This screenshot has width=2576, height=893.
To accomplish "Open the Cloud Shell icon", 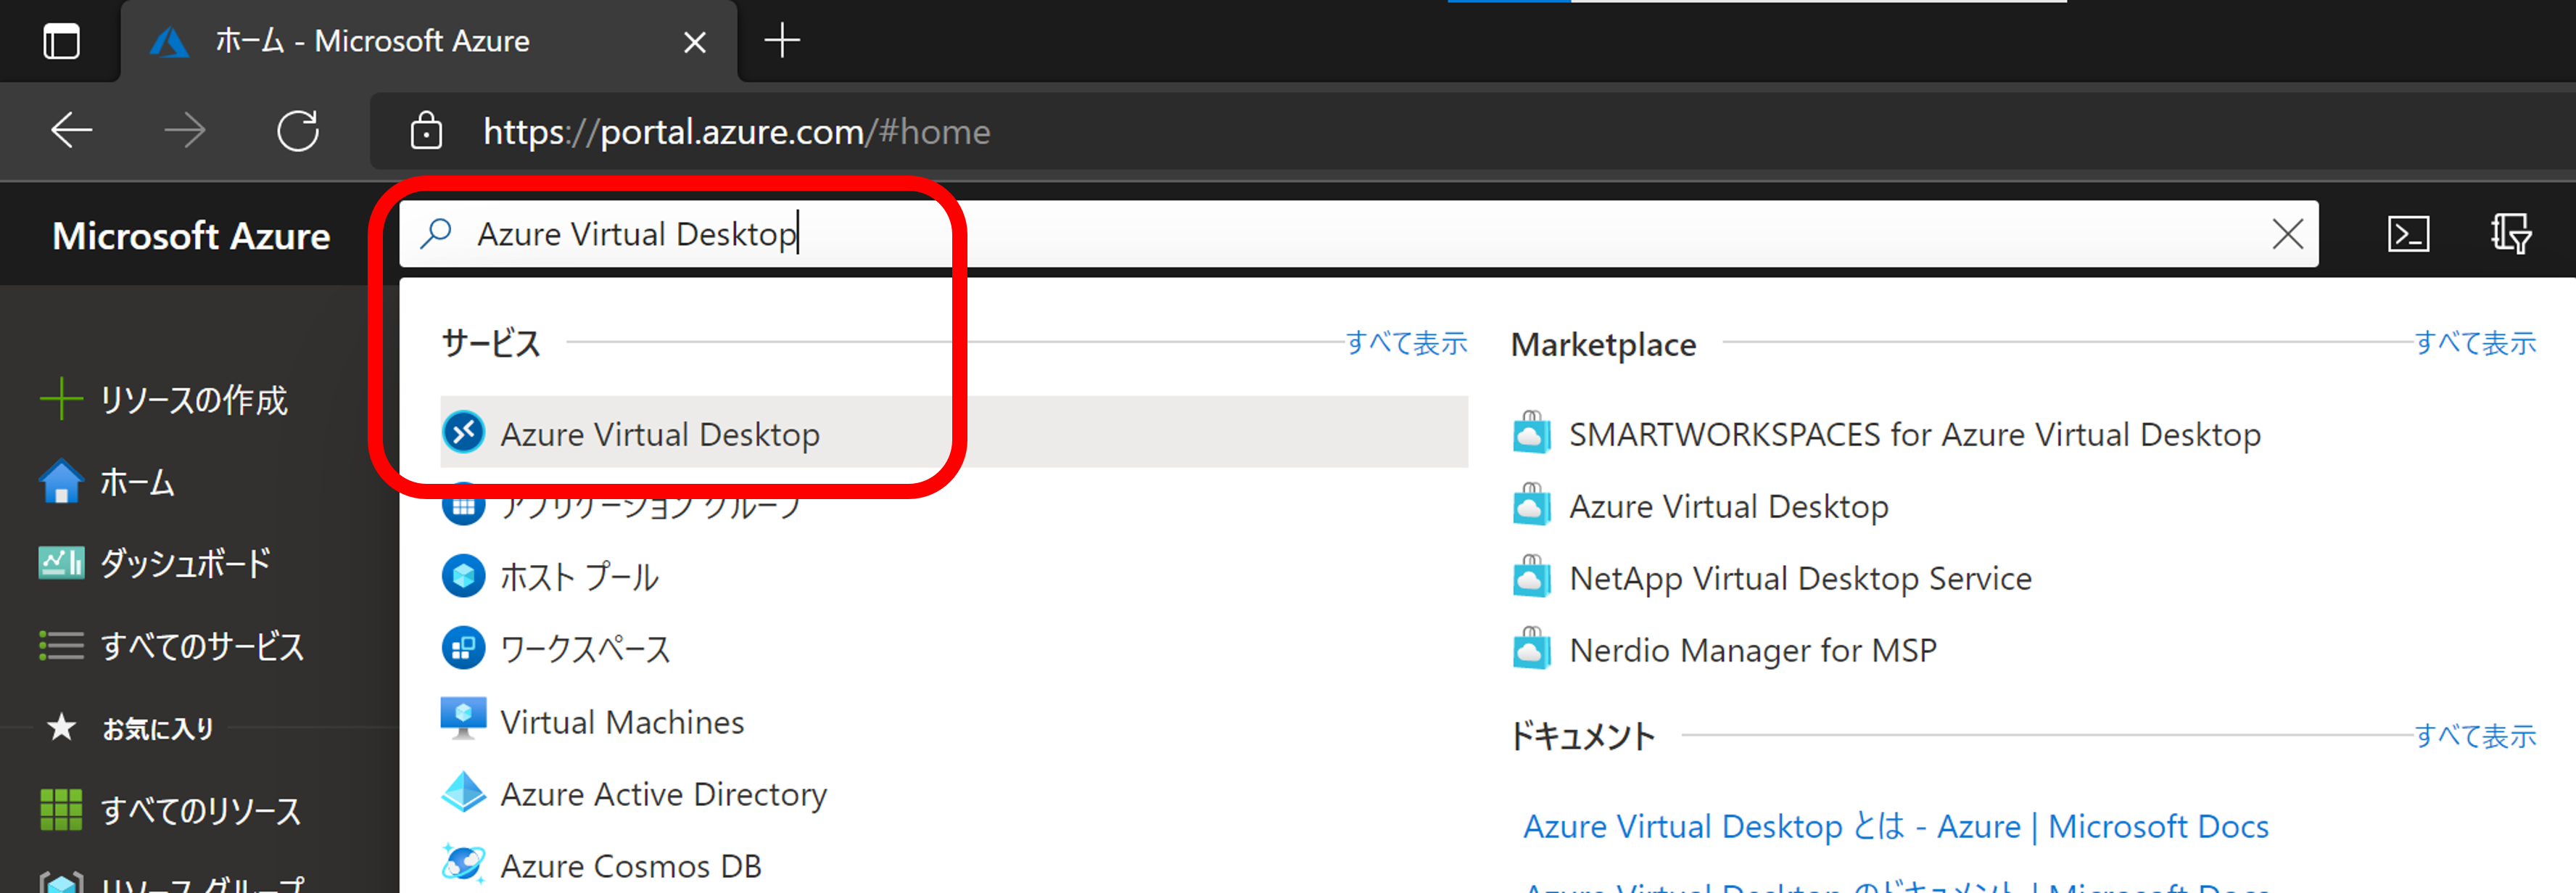I will pos(2408,234).
